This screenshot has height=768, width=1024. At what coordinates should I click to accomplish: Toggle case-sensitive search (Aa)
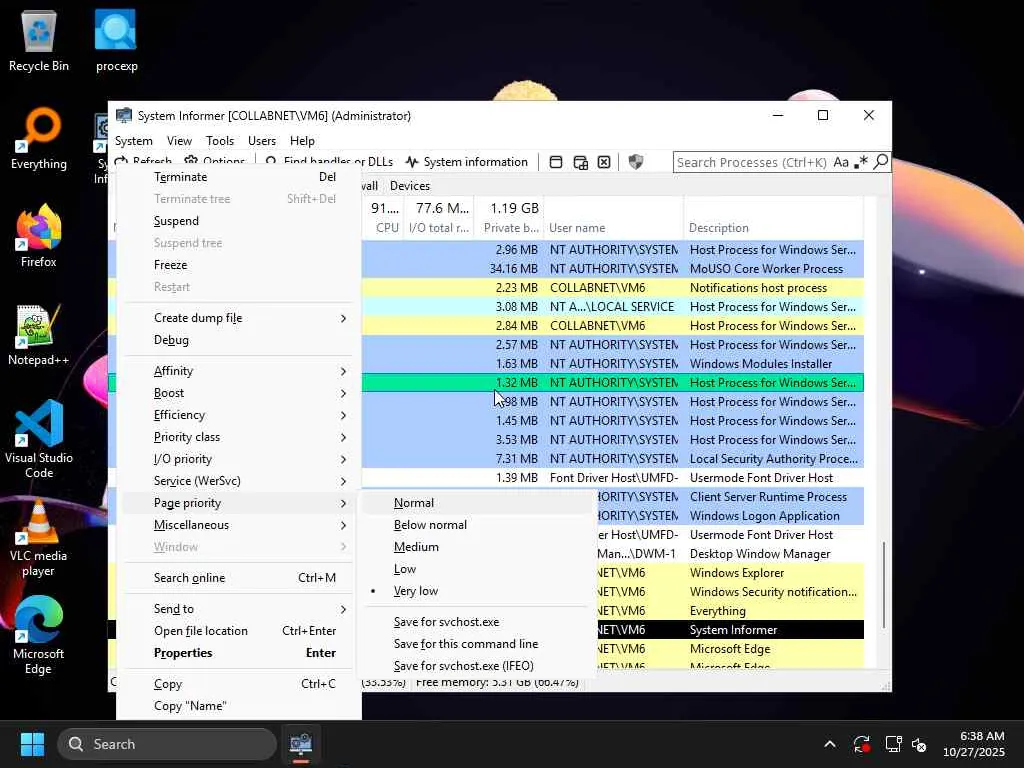pyautogui.click(x=841, y=162)
